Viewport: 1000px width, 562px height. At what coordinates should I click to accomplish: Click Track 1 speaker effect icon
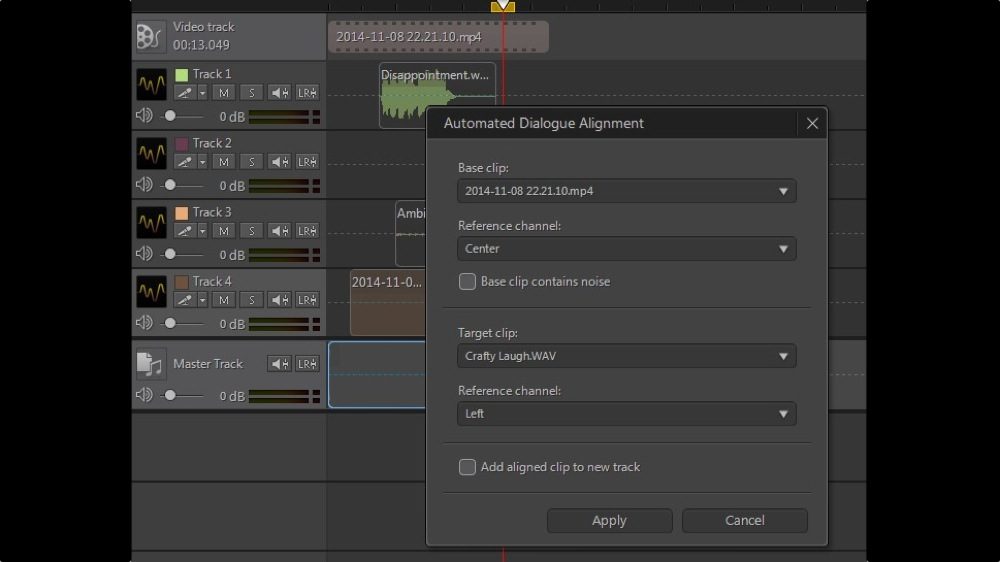pos(279,93)
